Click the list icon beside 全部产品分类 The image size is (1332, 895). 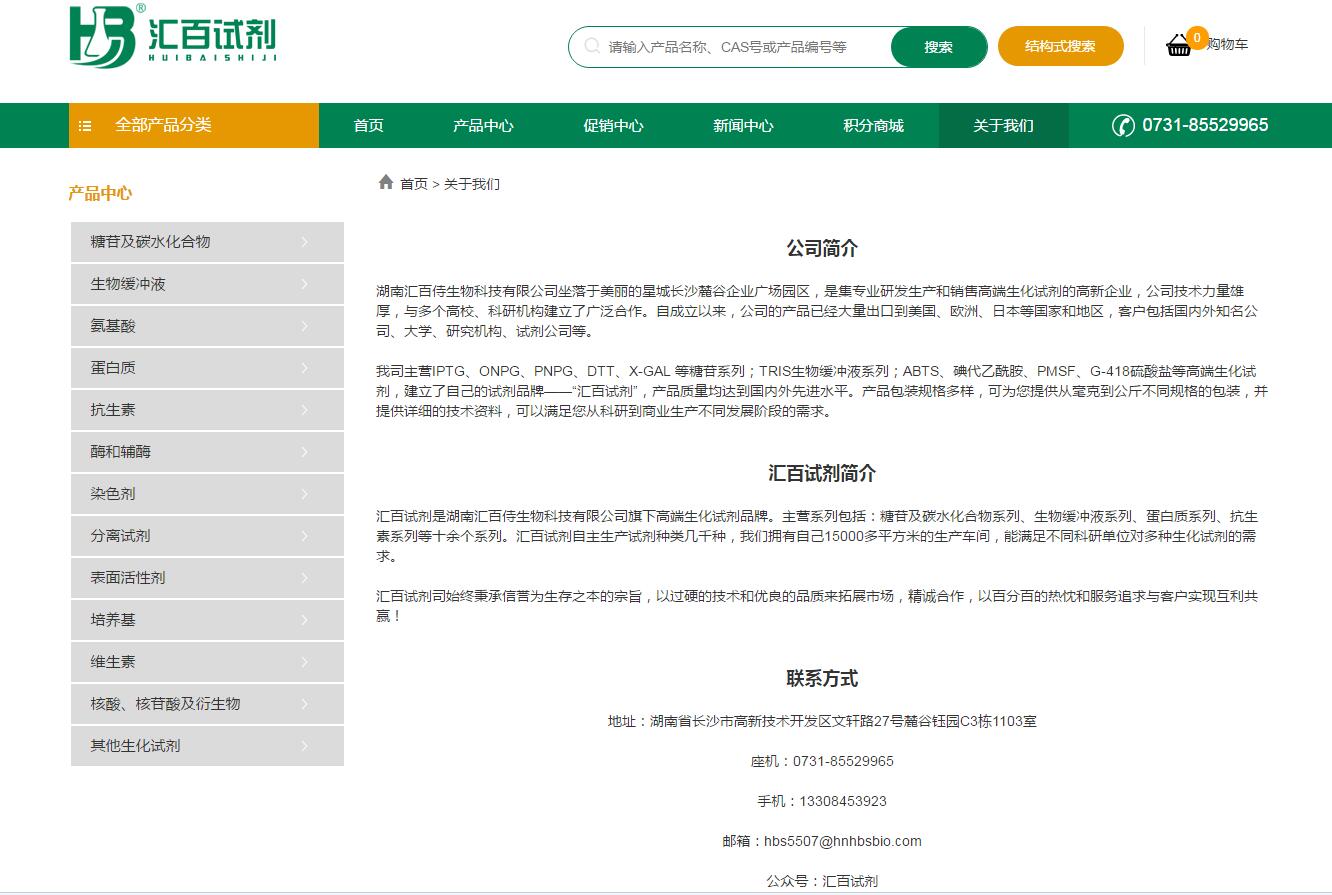[86, 126]
